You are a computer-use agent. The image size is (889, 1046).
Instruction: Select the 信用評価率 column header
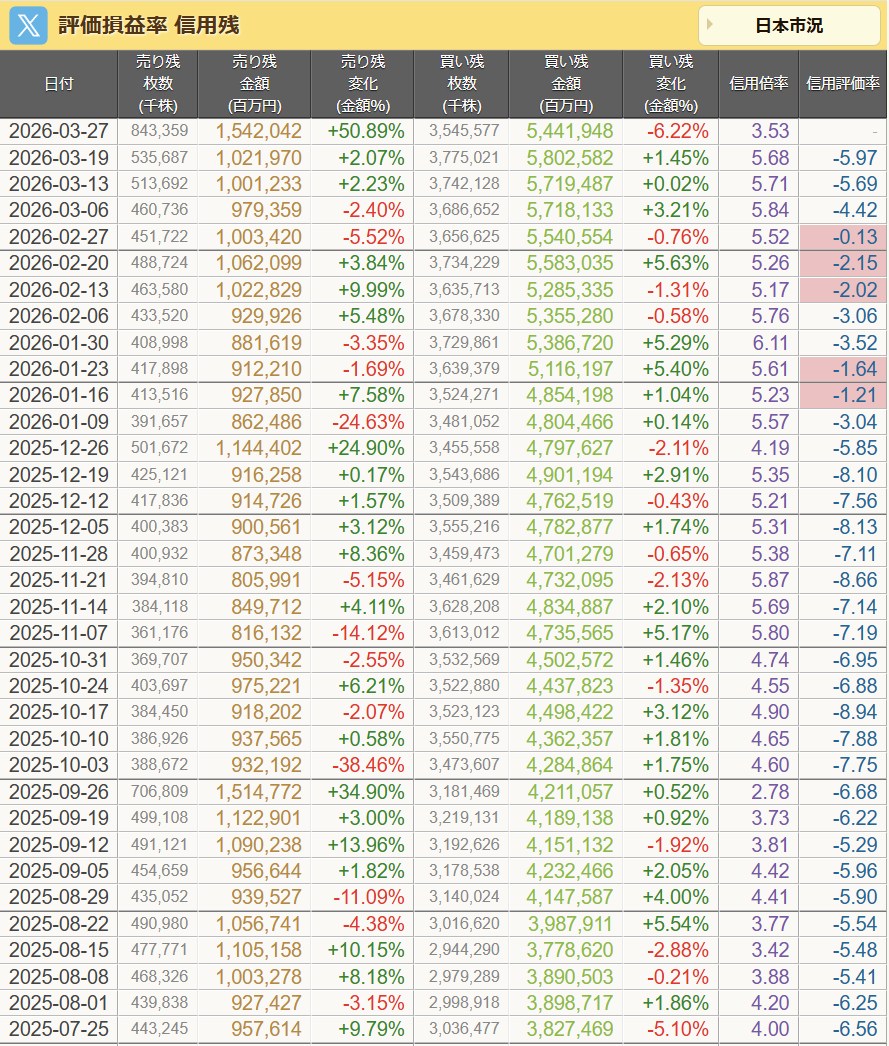coord(842,84)
